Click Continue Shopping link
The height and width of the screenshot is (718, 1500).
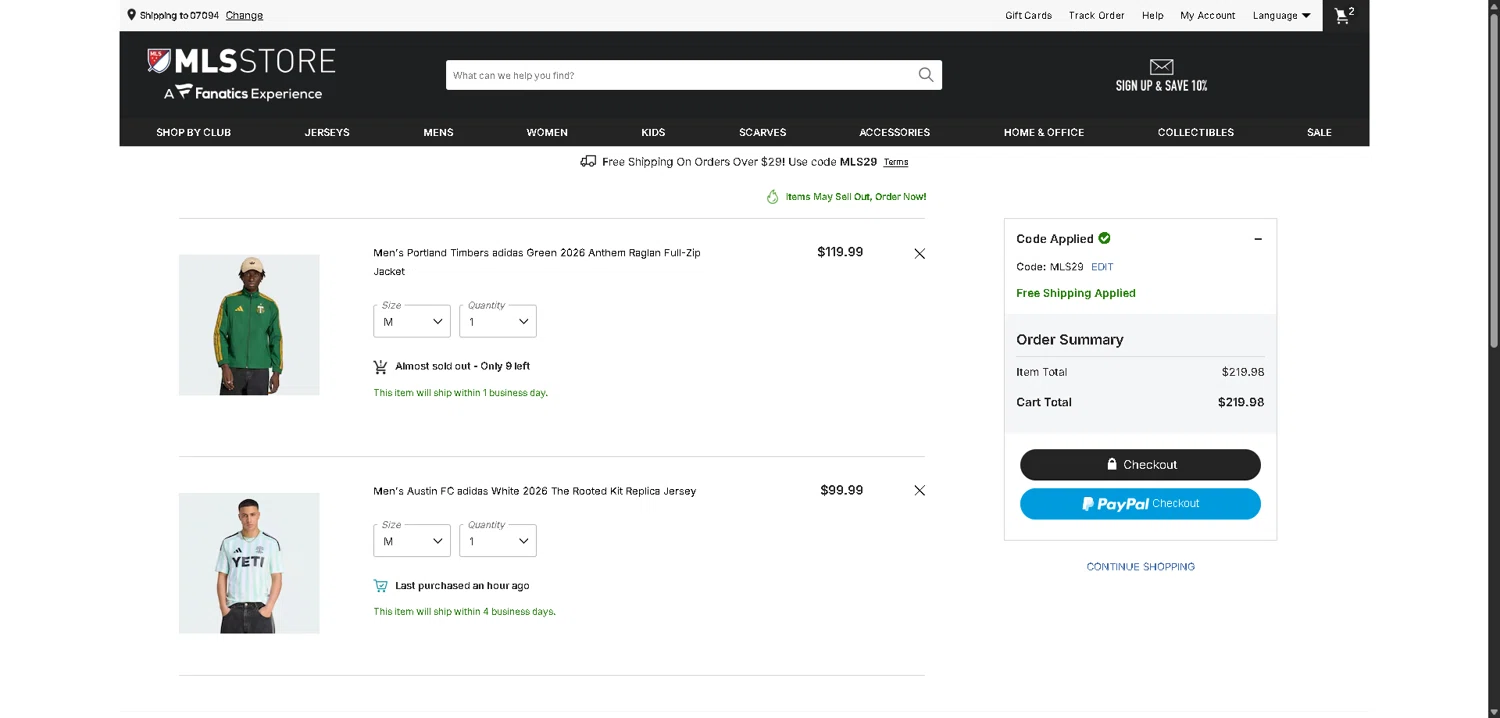coord(1141,567)
